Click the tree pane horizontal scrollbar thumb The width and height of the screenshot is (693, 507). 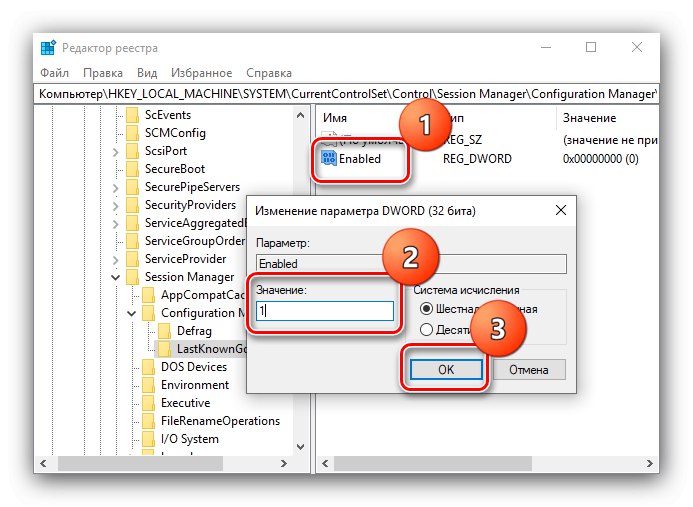140,463
